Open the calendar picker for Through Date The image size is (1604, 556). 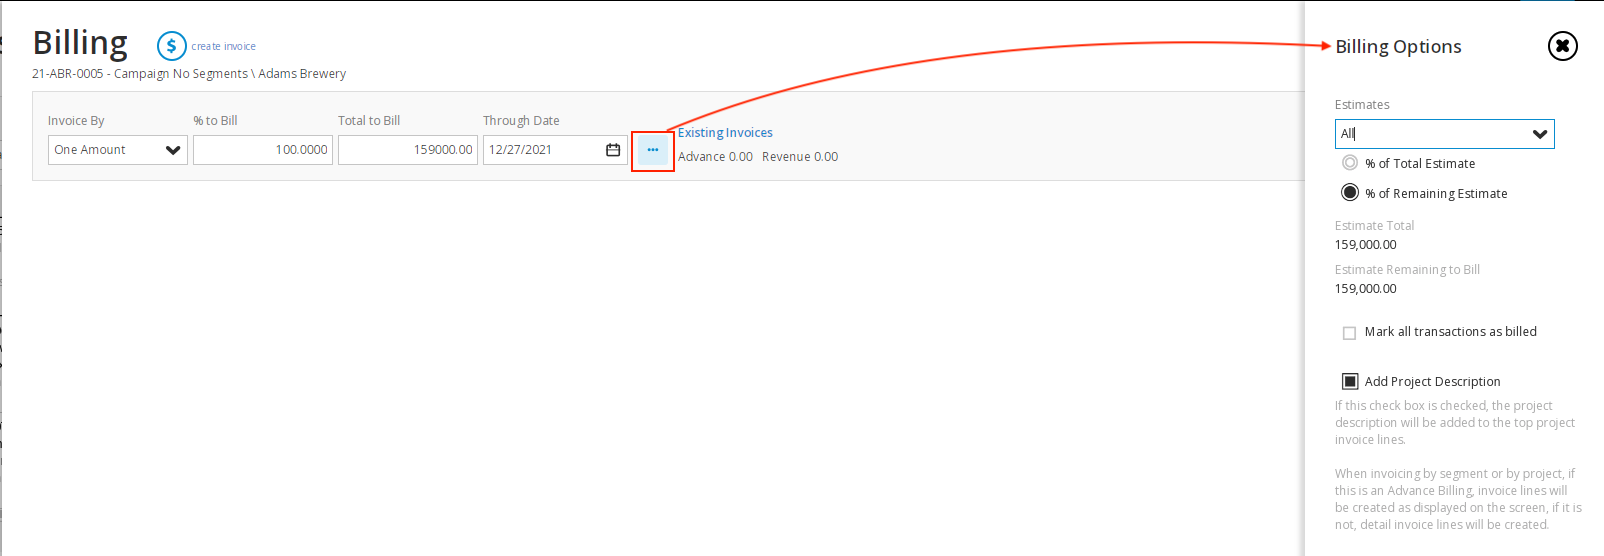pos(613,150)
